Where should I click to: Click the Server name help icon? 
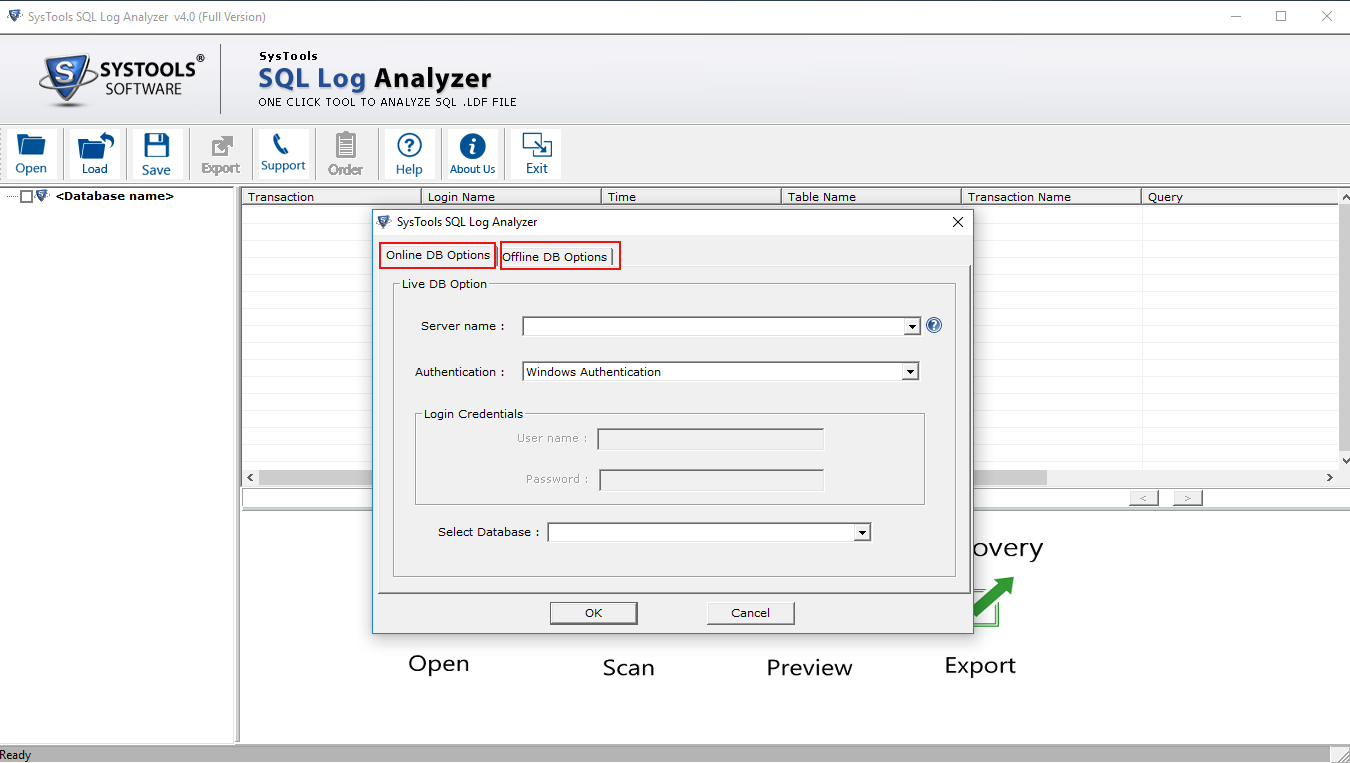pyautogui.click(x=934, y=325)
